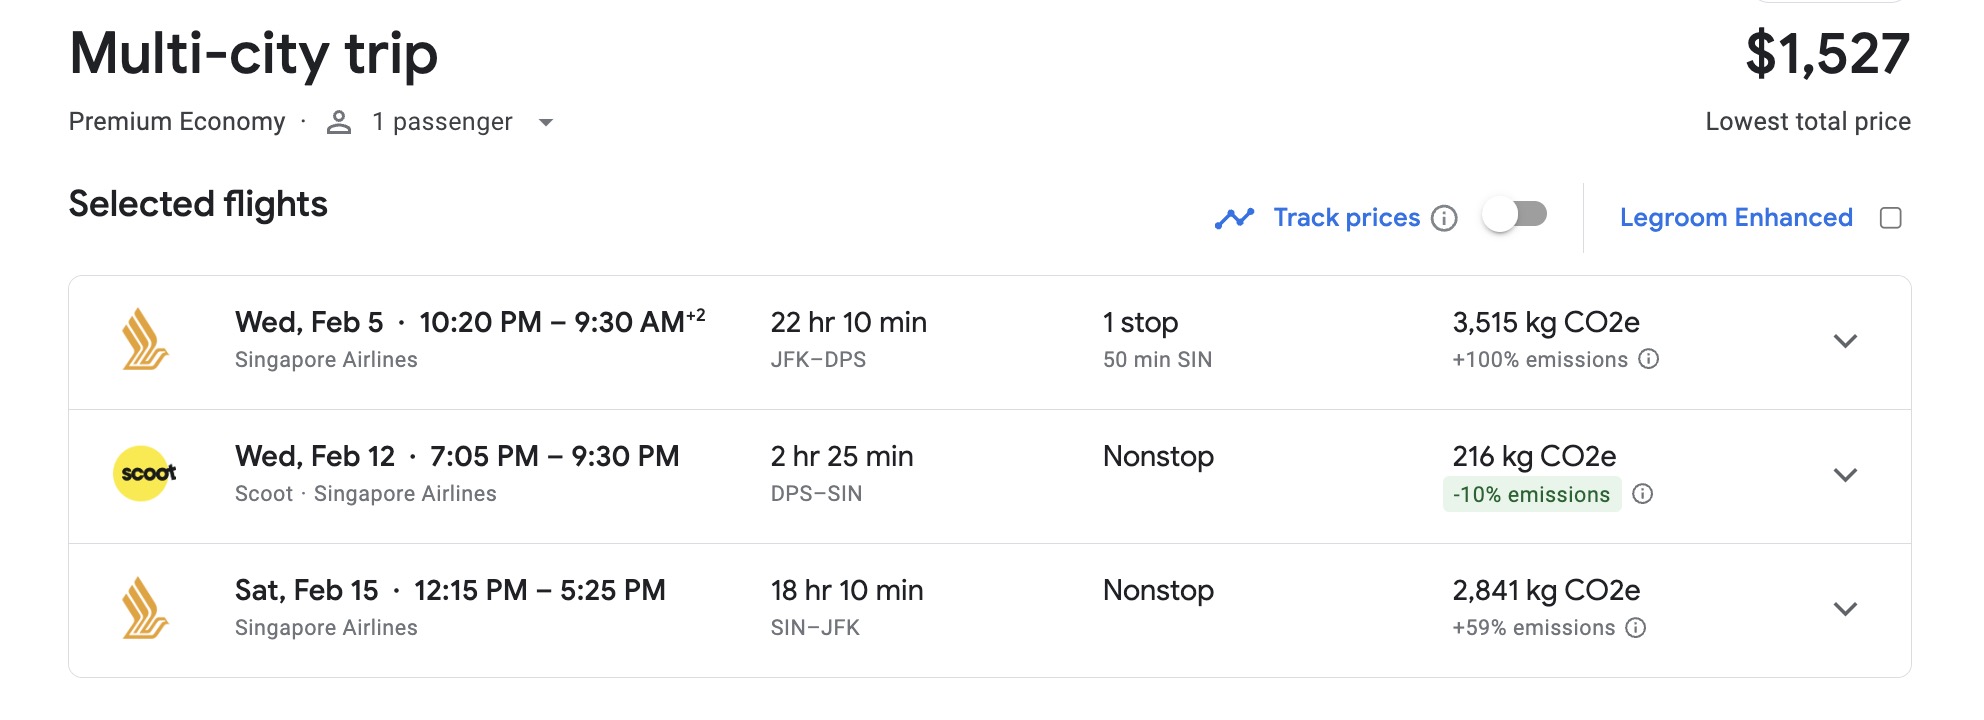Check the Legroom Enhanced checkbox
This screenshot has width=1984, height=720.
pyautogui.click(x=1890, y=217)
